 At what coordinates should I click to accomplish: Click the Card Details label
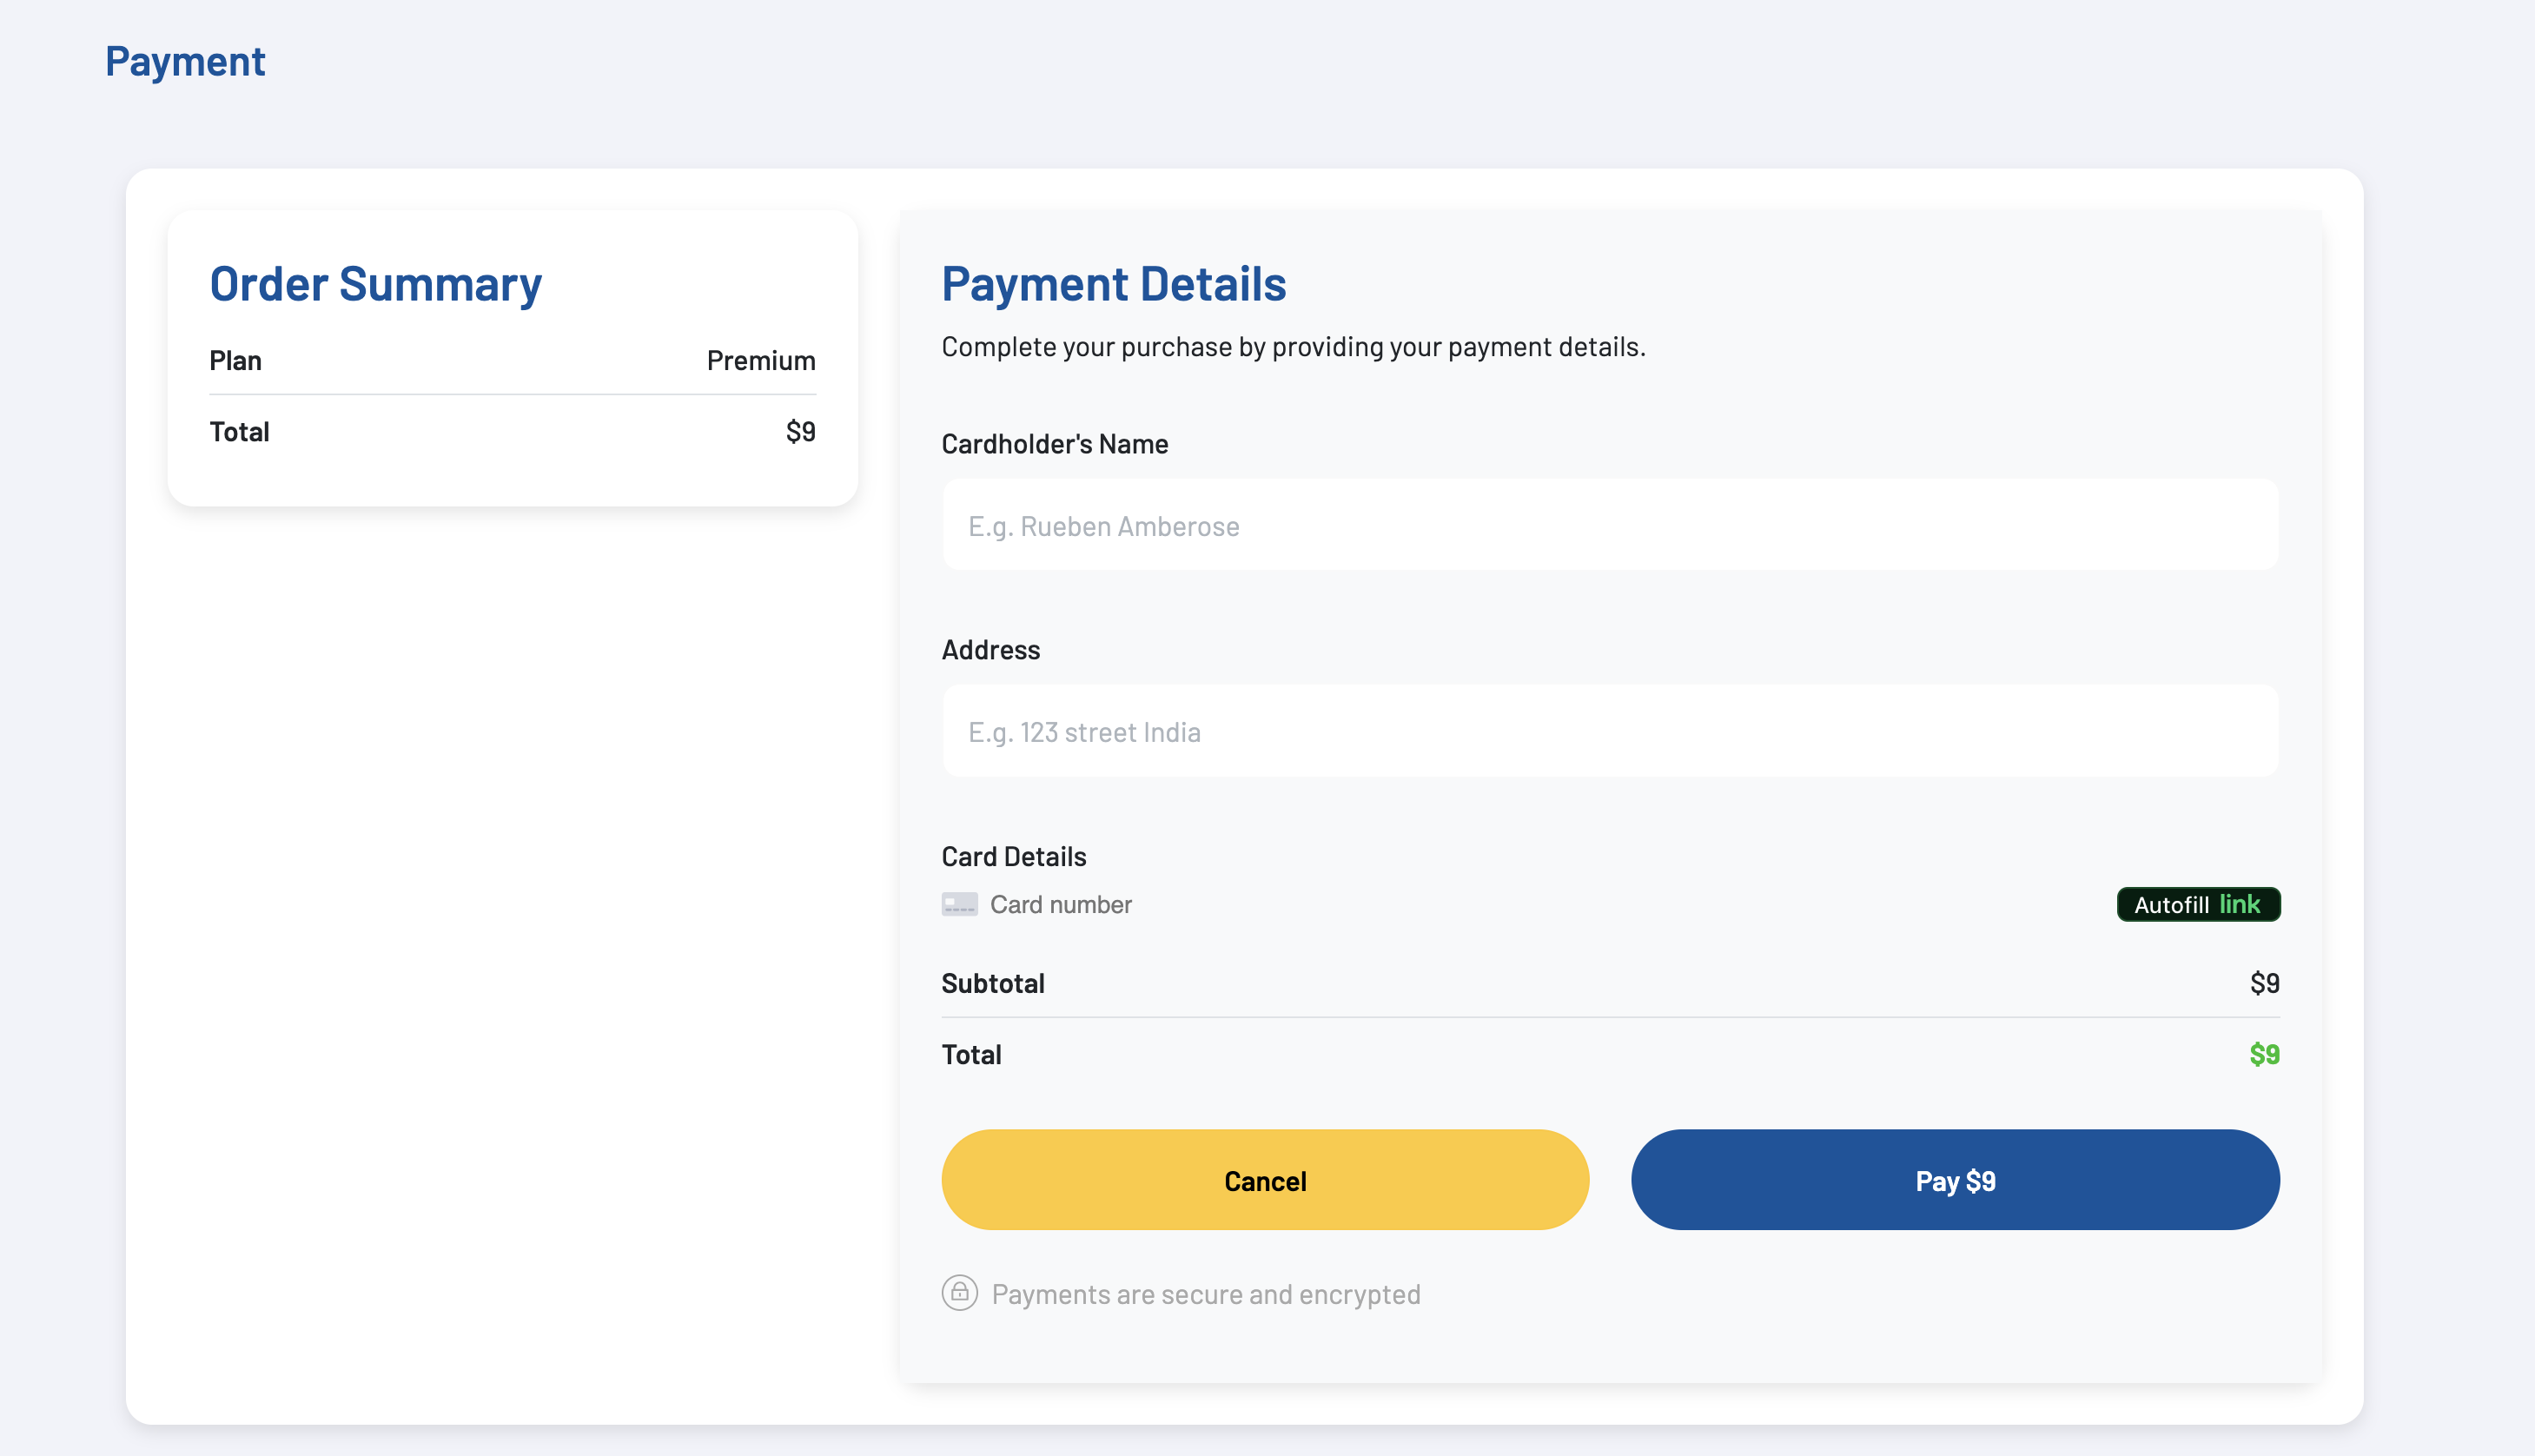1014,856
